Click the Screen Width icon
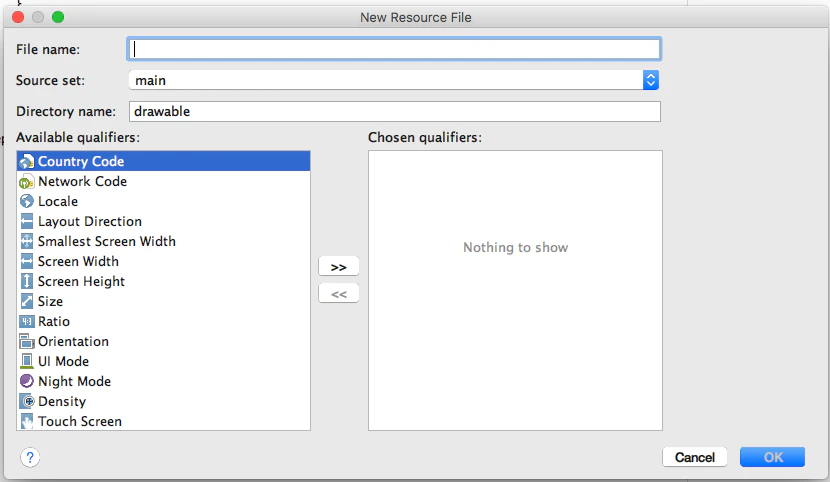 26,261
